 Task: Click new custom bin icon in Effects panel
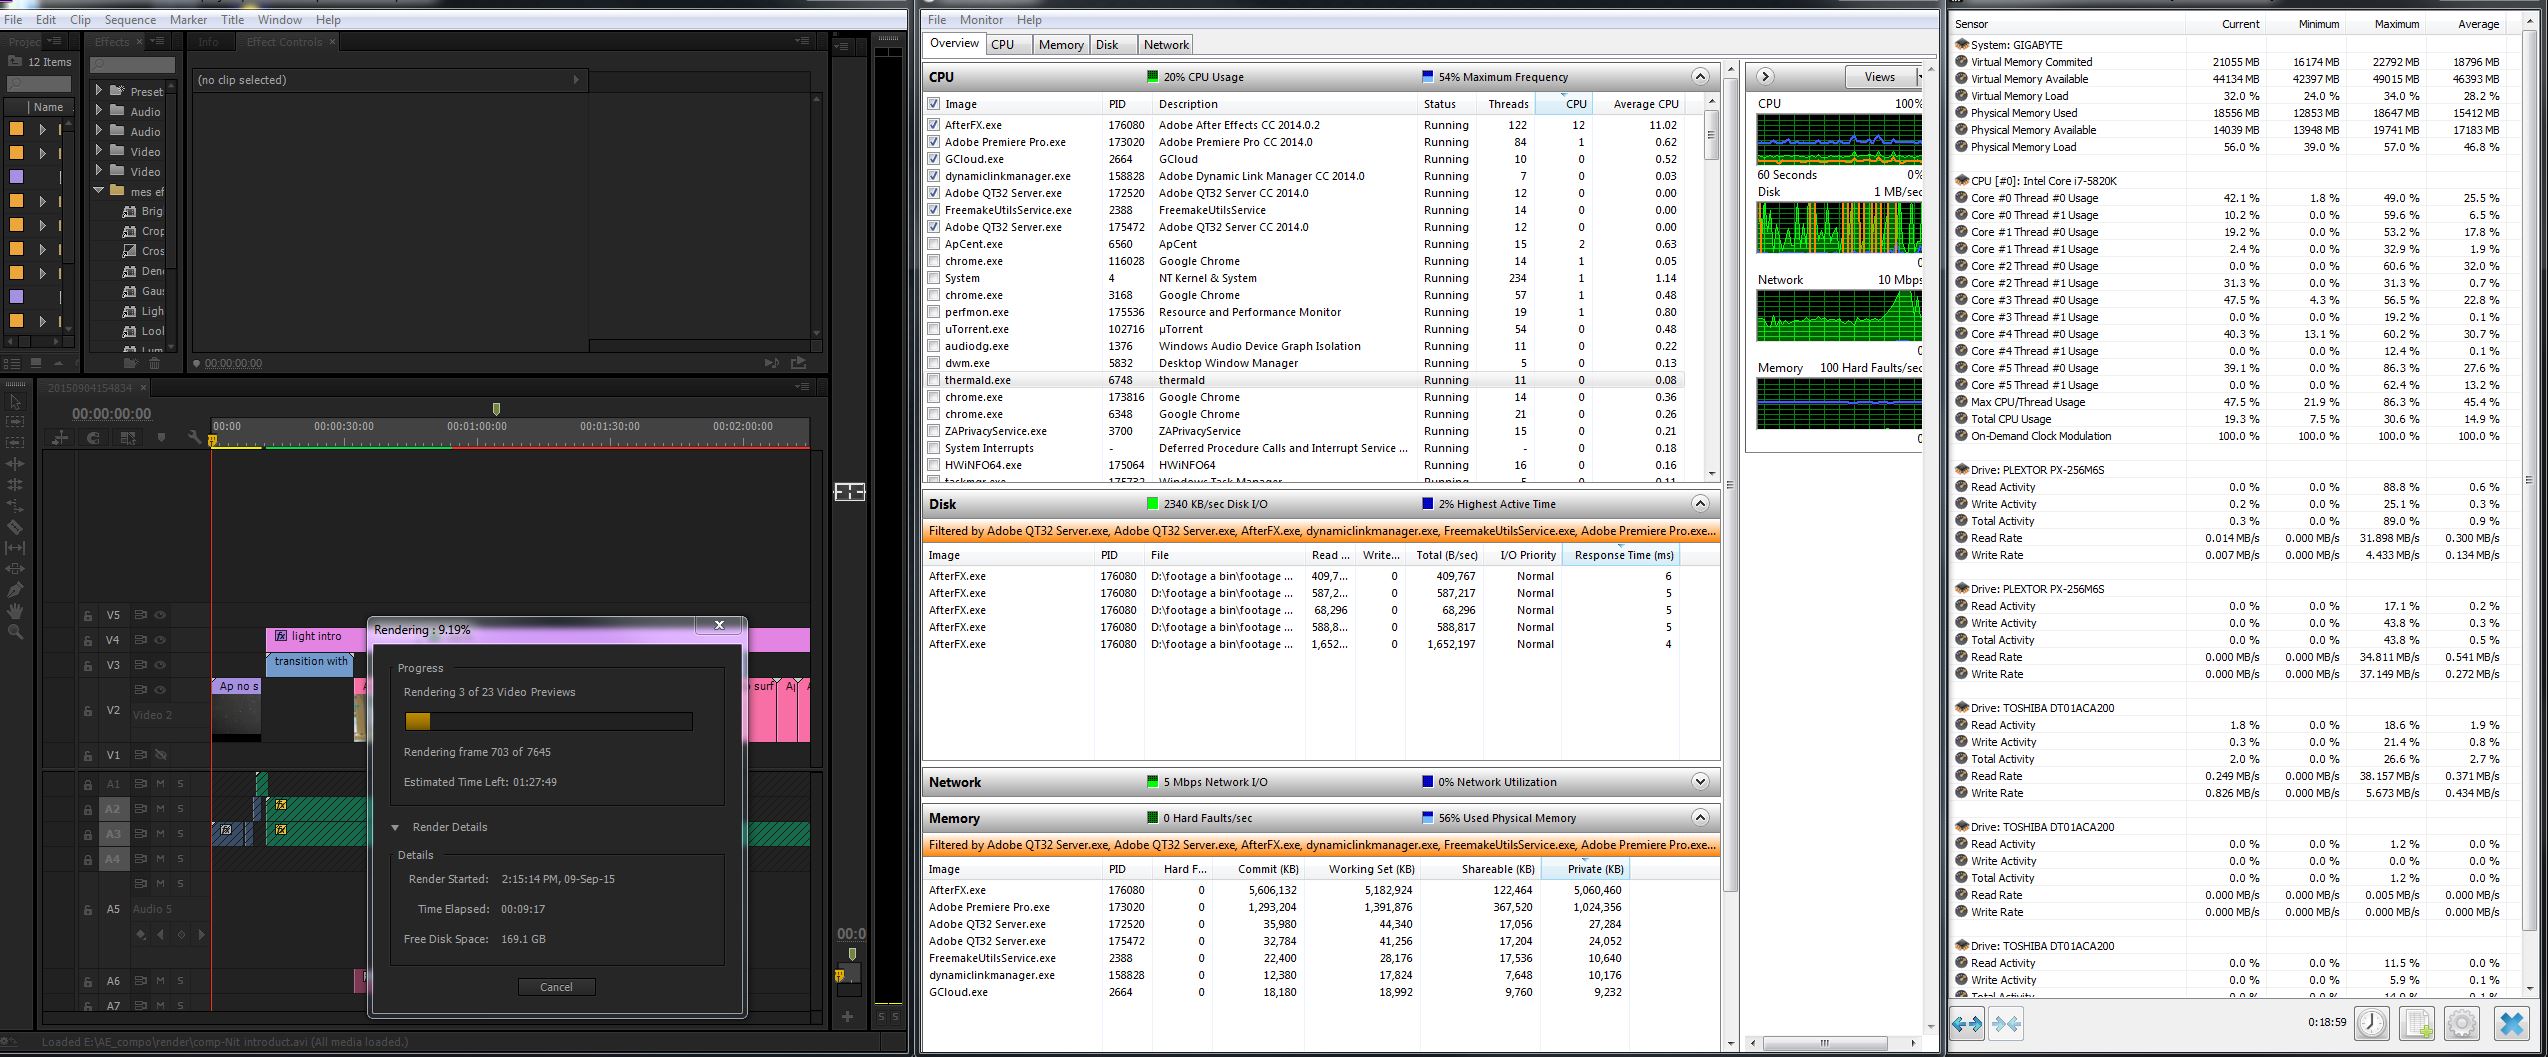(x=129, y=363)
